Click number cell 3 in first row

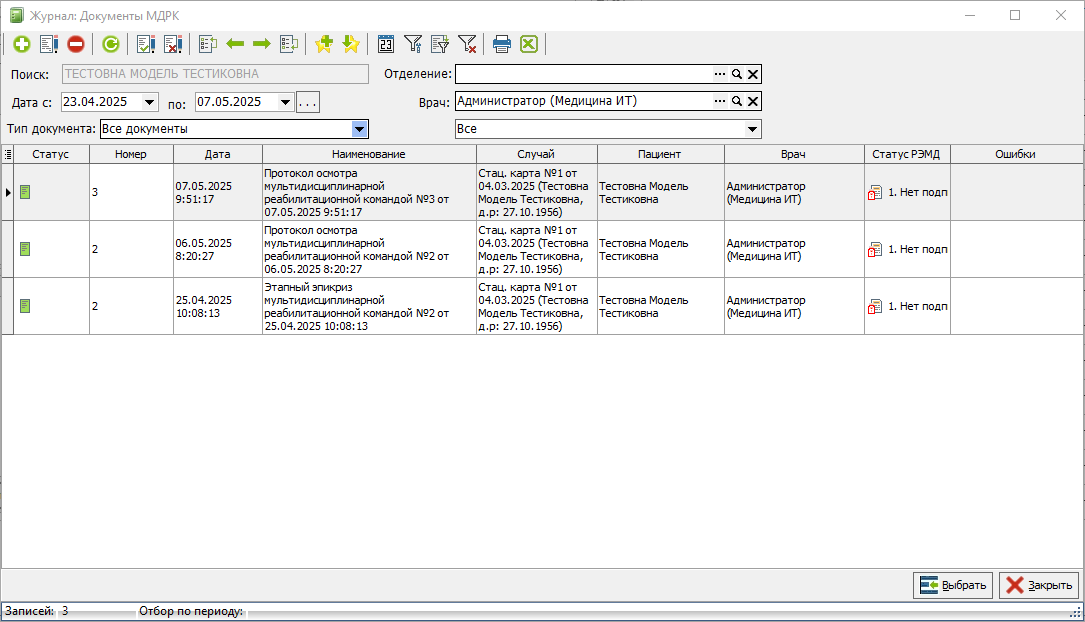click(x=131, y=192)
